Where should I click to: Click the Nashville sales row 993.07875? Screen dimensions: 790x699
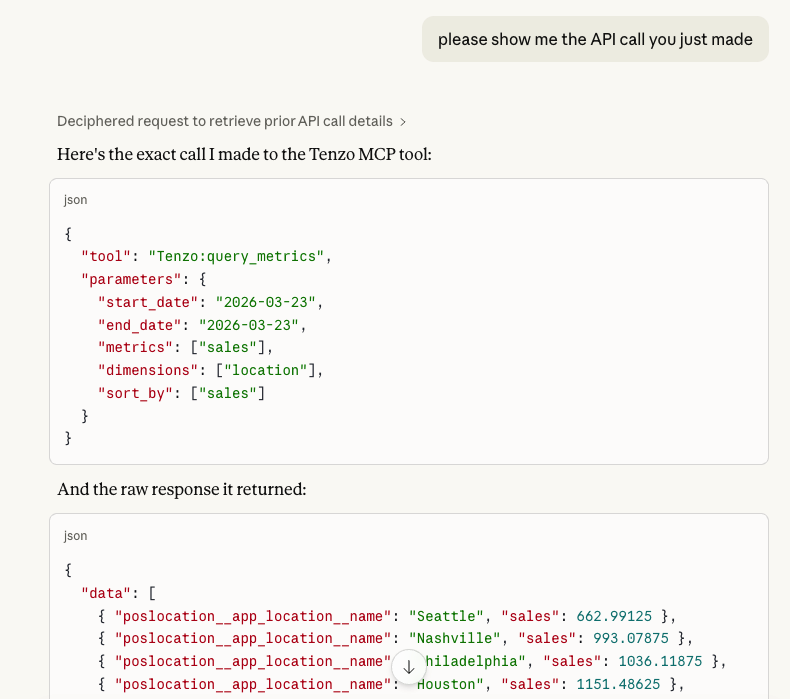click(x=396, y=639)
